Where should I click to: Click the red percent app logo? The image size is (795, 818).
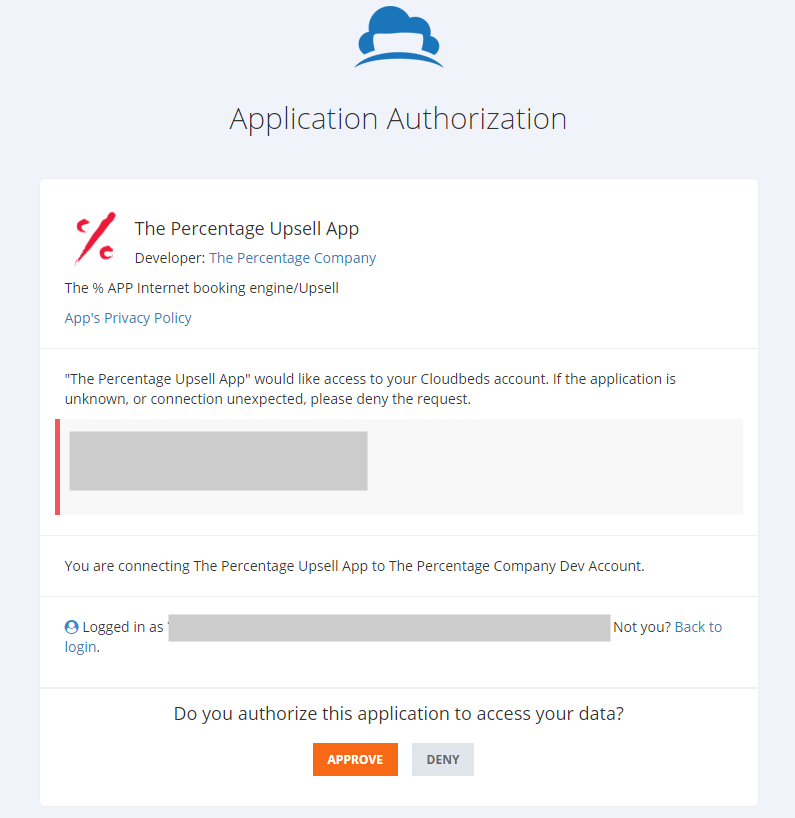point(95,239)
